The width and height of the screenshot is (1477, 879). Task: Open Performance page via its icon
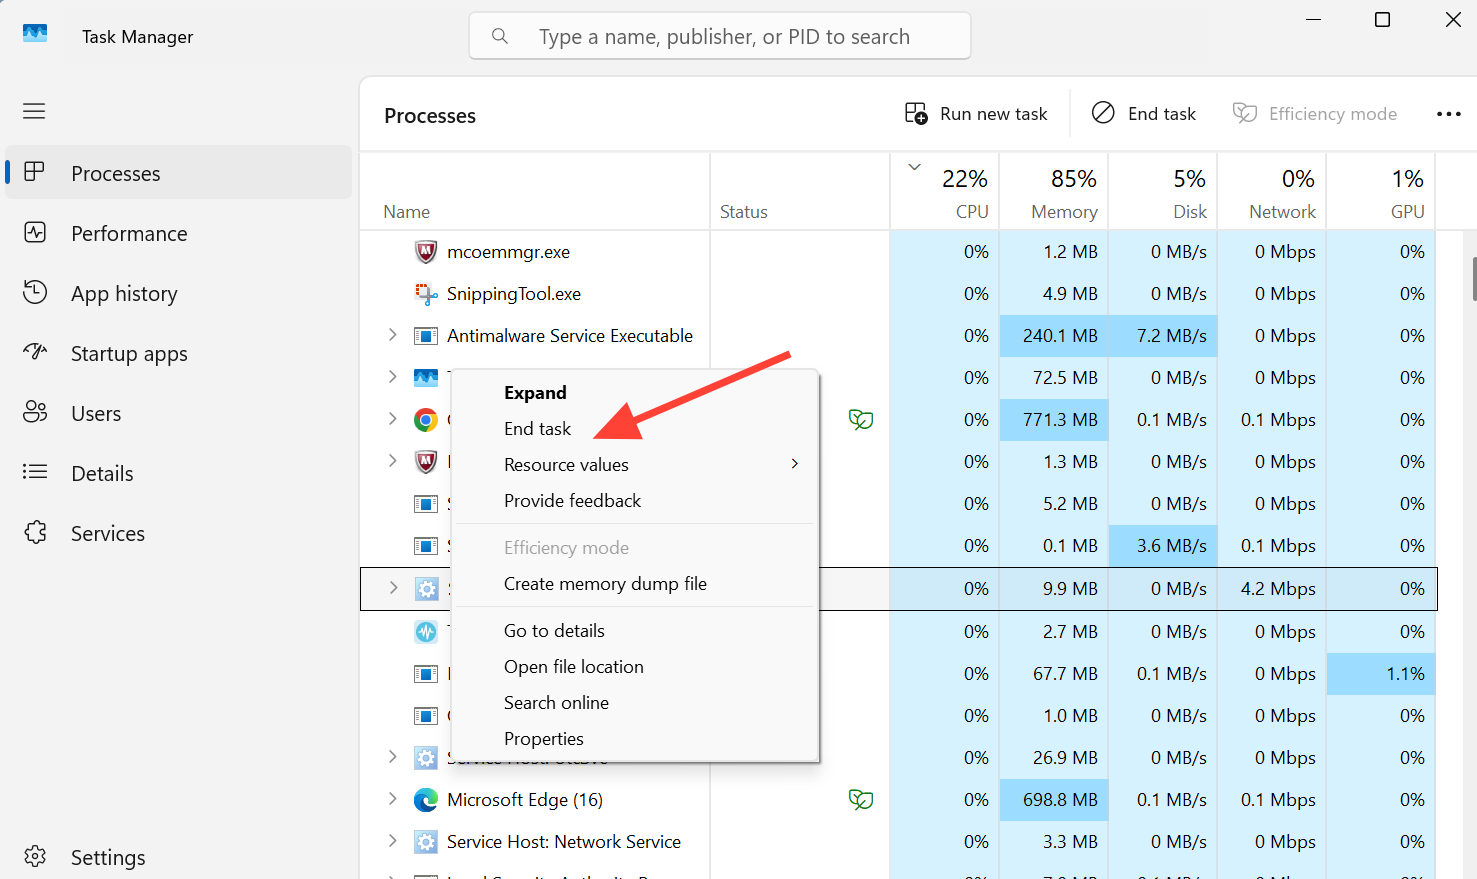point(35,232)
